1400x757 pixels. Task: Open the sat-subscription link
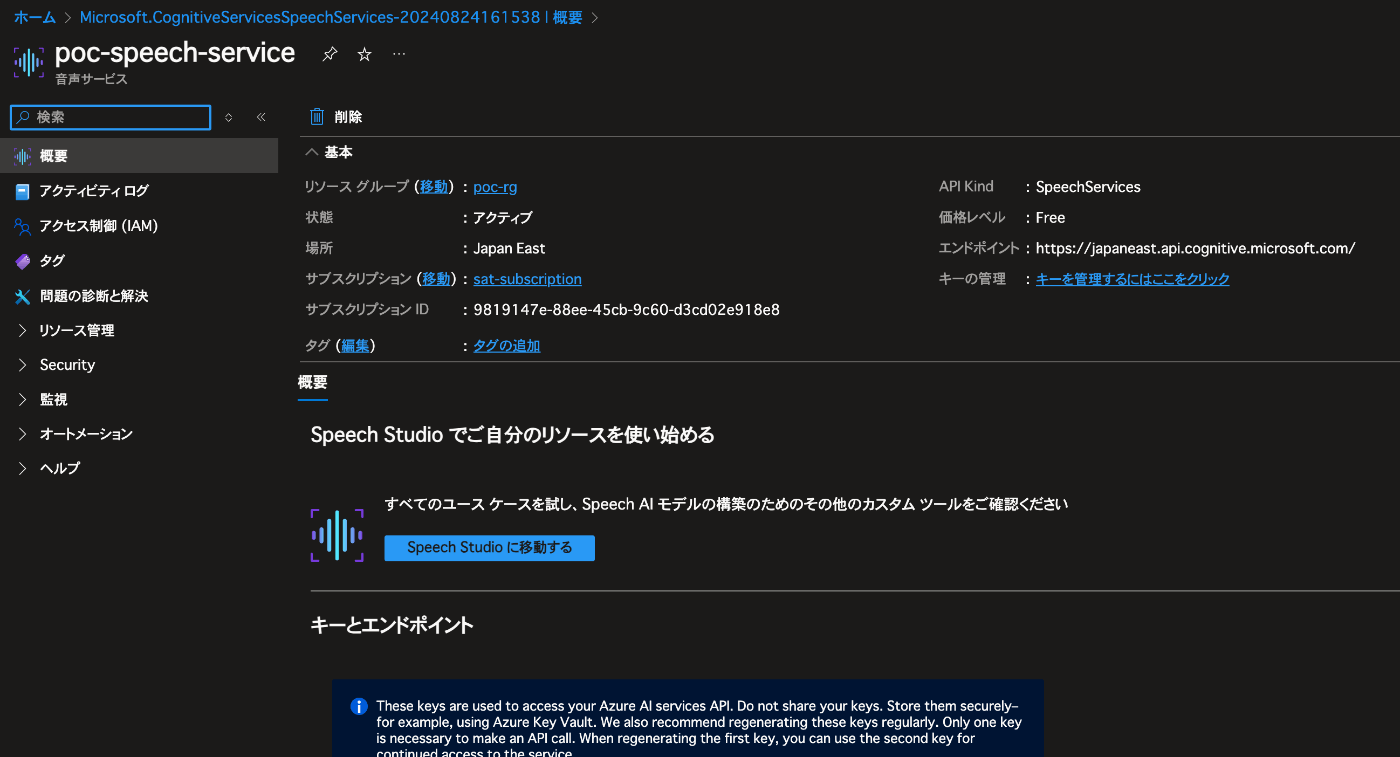tap(527, 279)
